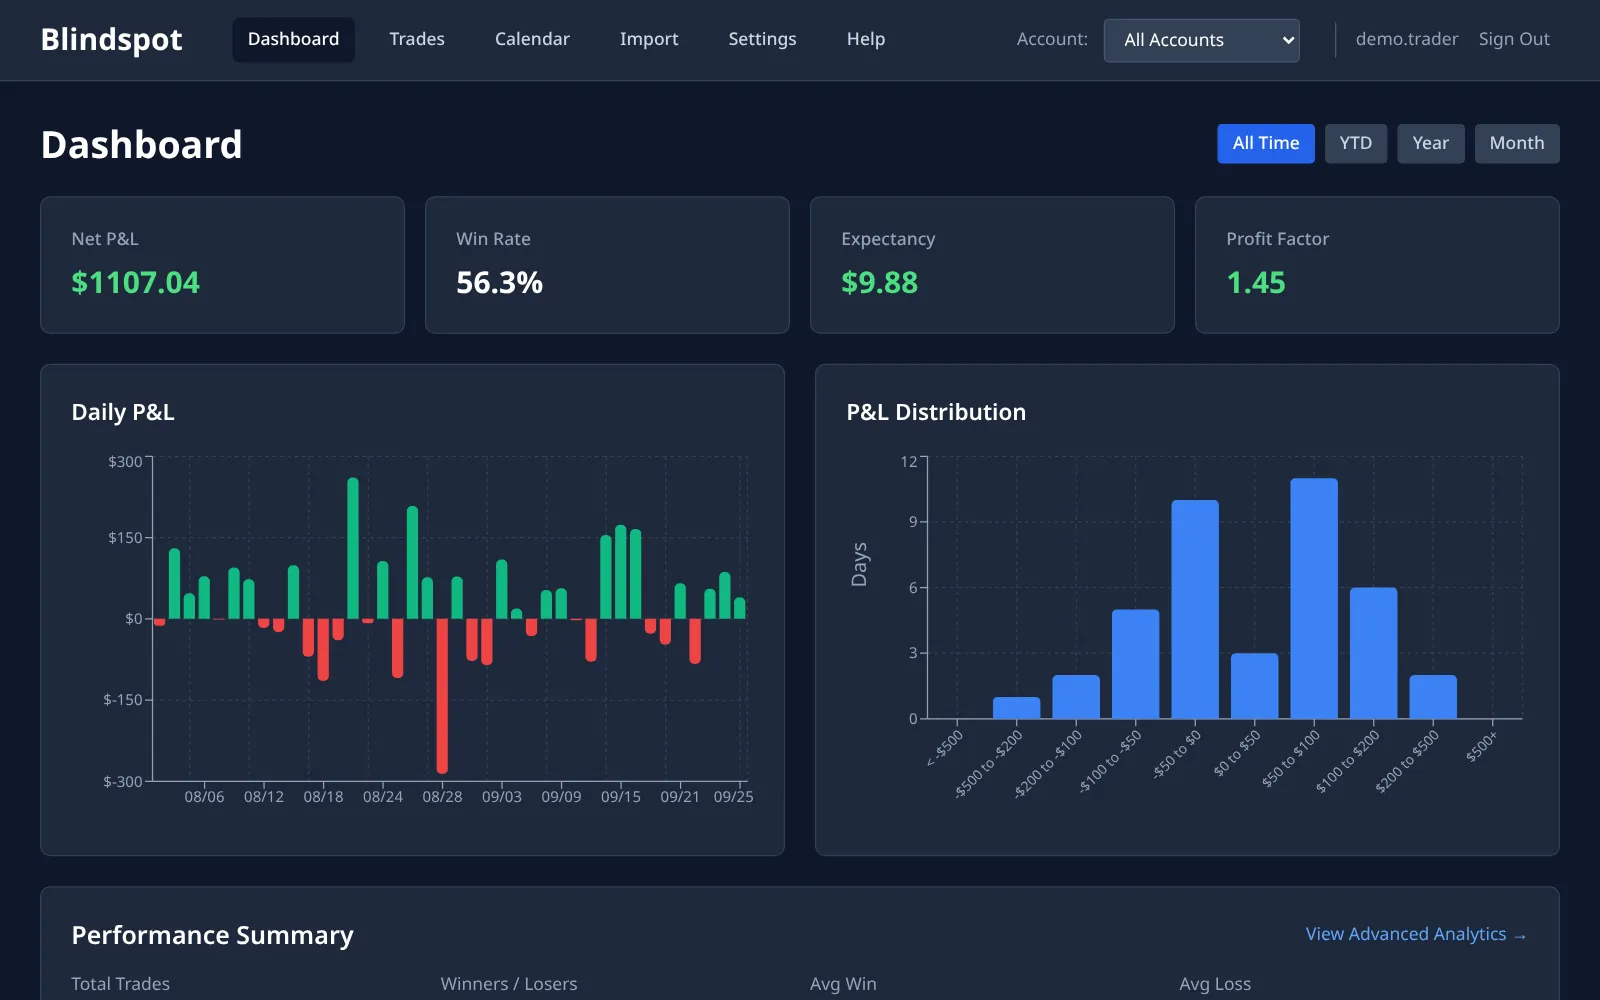Click the Profit Factor value 1.45
This screenshot has width=1600, height=1000.
1256,283
